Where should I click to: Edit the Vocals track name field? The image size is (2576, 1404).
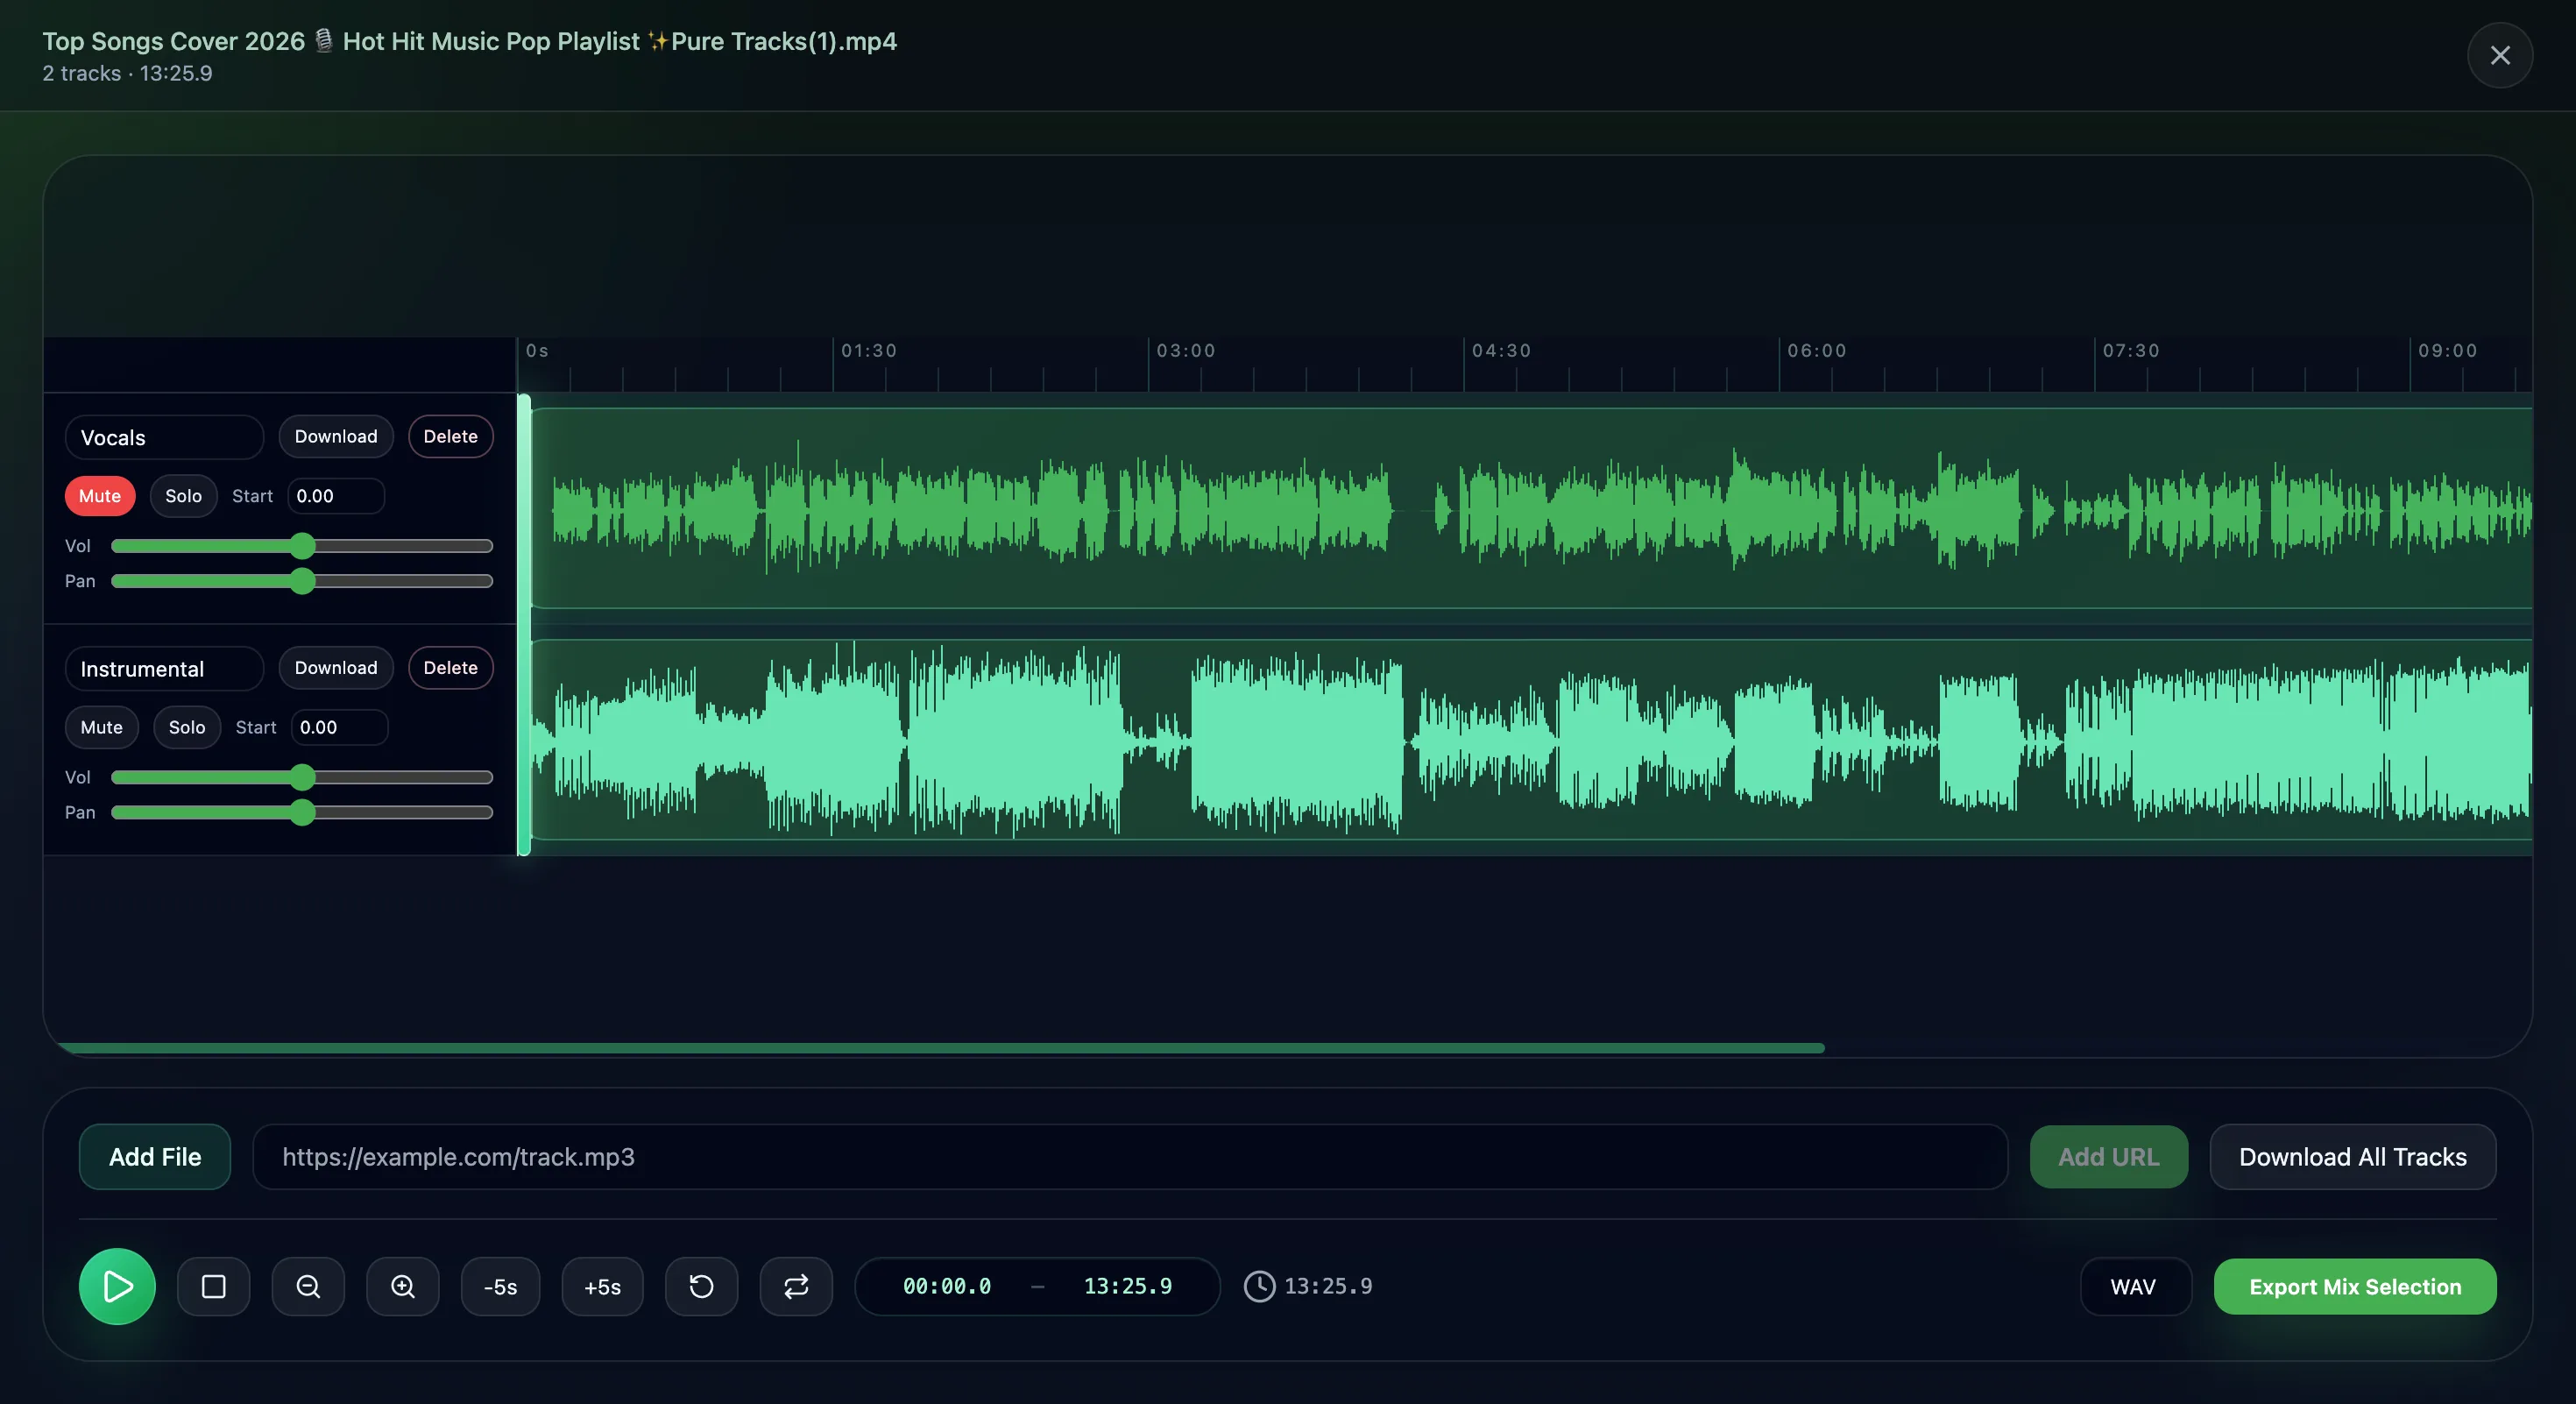pyautogui.click(x=164, y=438)
